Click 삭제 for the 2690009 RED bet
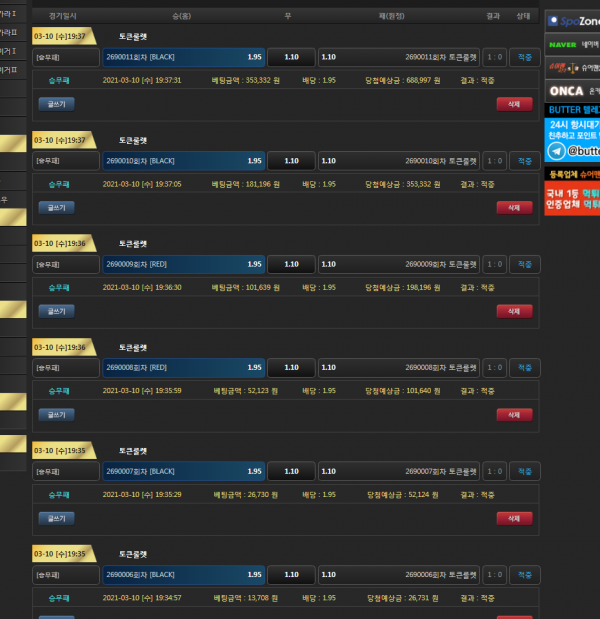The image size is (600, 619). point(514,311)
